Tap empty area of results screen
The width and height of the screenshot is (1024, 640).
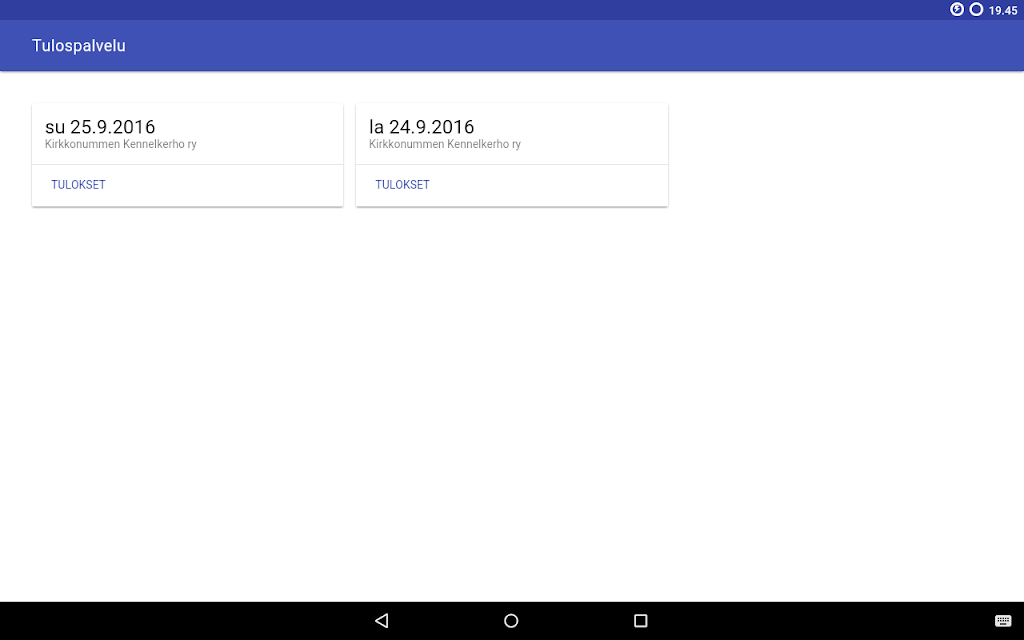[x=512, y=400]
